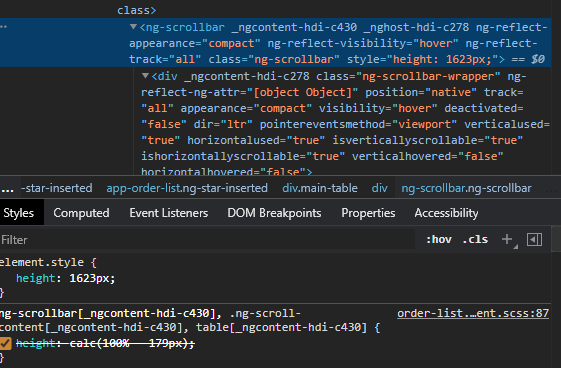
Task: Switch to DOM Breakpoints tab
Action: (x=274, y=213)
